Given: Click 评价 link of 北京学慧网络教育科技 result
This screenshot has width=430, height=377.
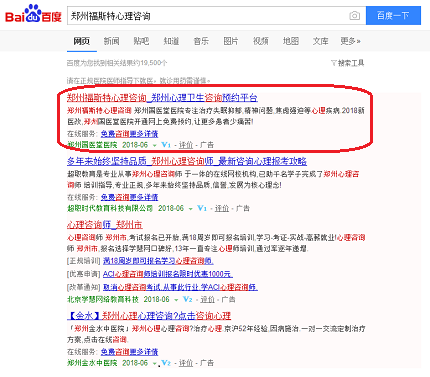Looking at the screenshot, I should [x=208, y=299].
